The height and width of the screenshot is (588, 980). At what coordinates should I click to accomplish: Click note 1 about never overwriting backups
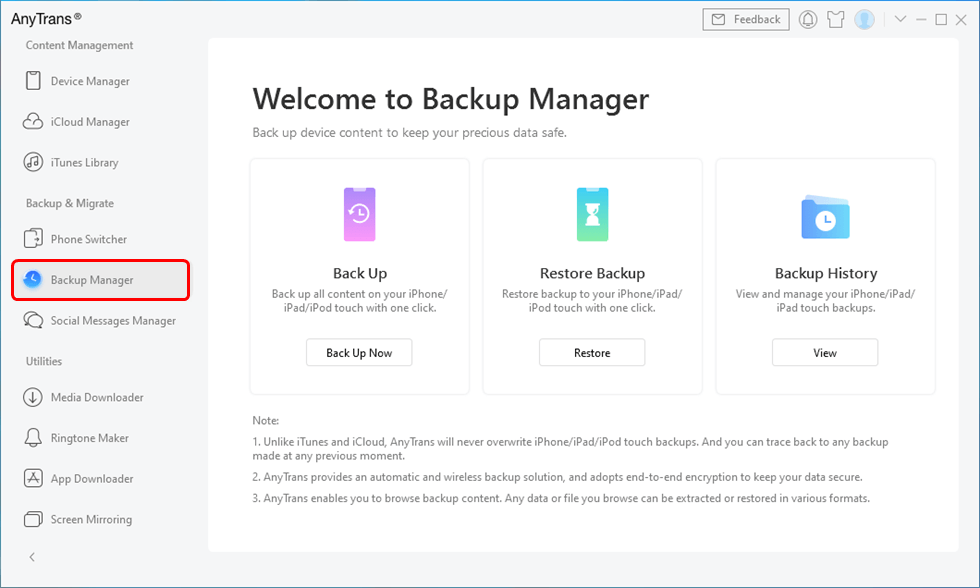571,449
